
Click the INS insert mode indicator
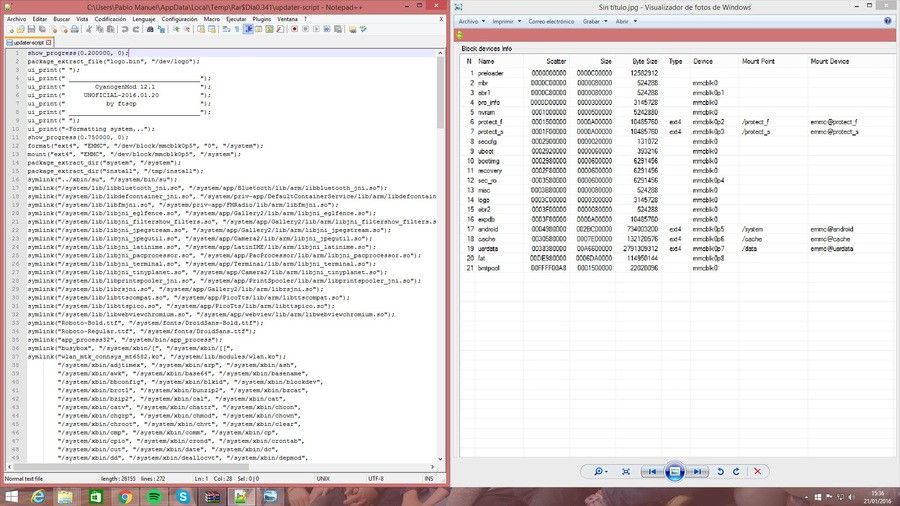[x=429, y=478]
